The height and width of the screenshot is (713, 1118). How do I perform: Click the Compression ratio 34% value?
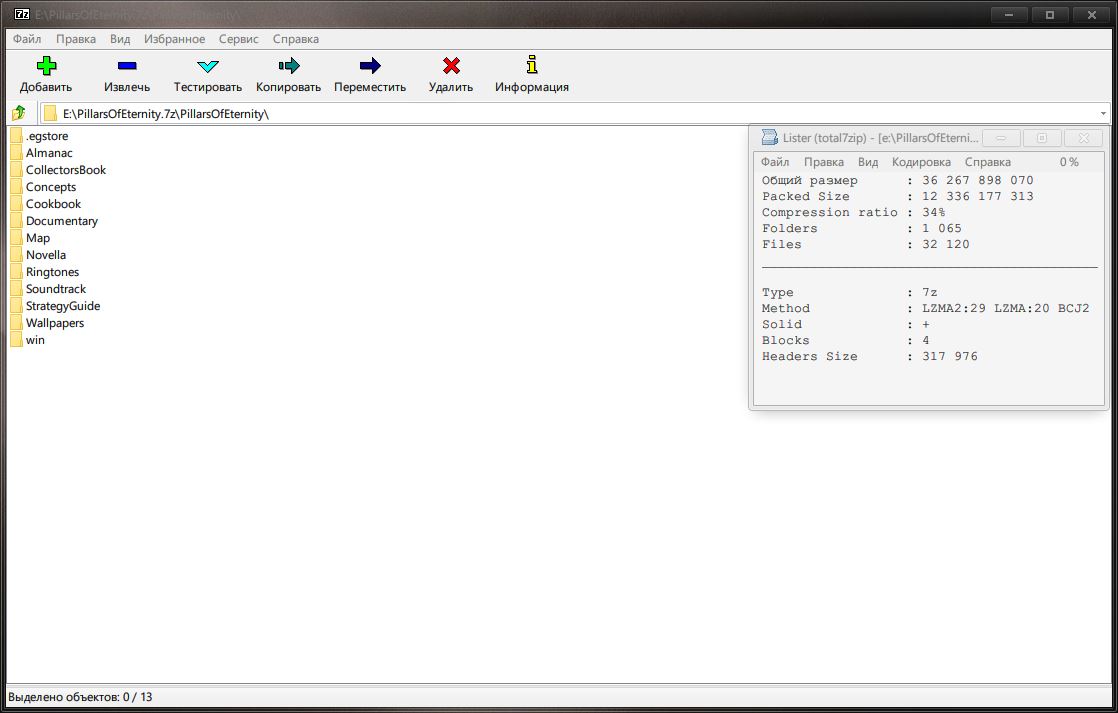pyautogui.click(x=933, y=212)
